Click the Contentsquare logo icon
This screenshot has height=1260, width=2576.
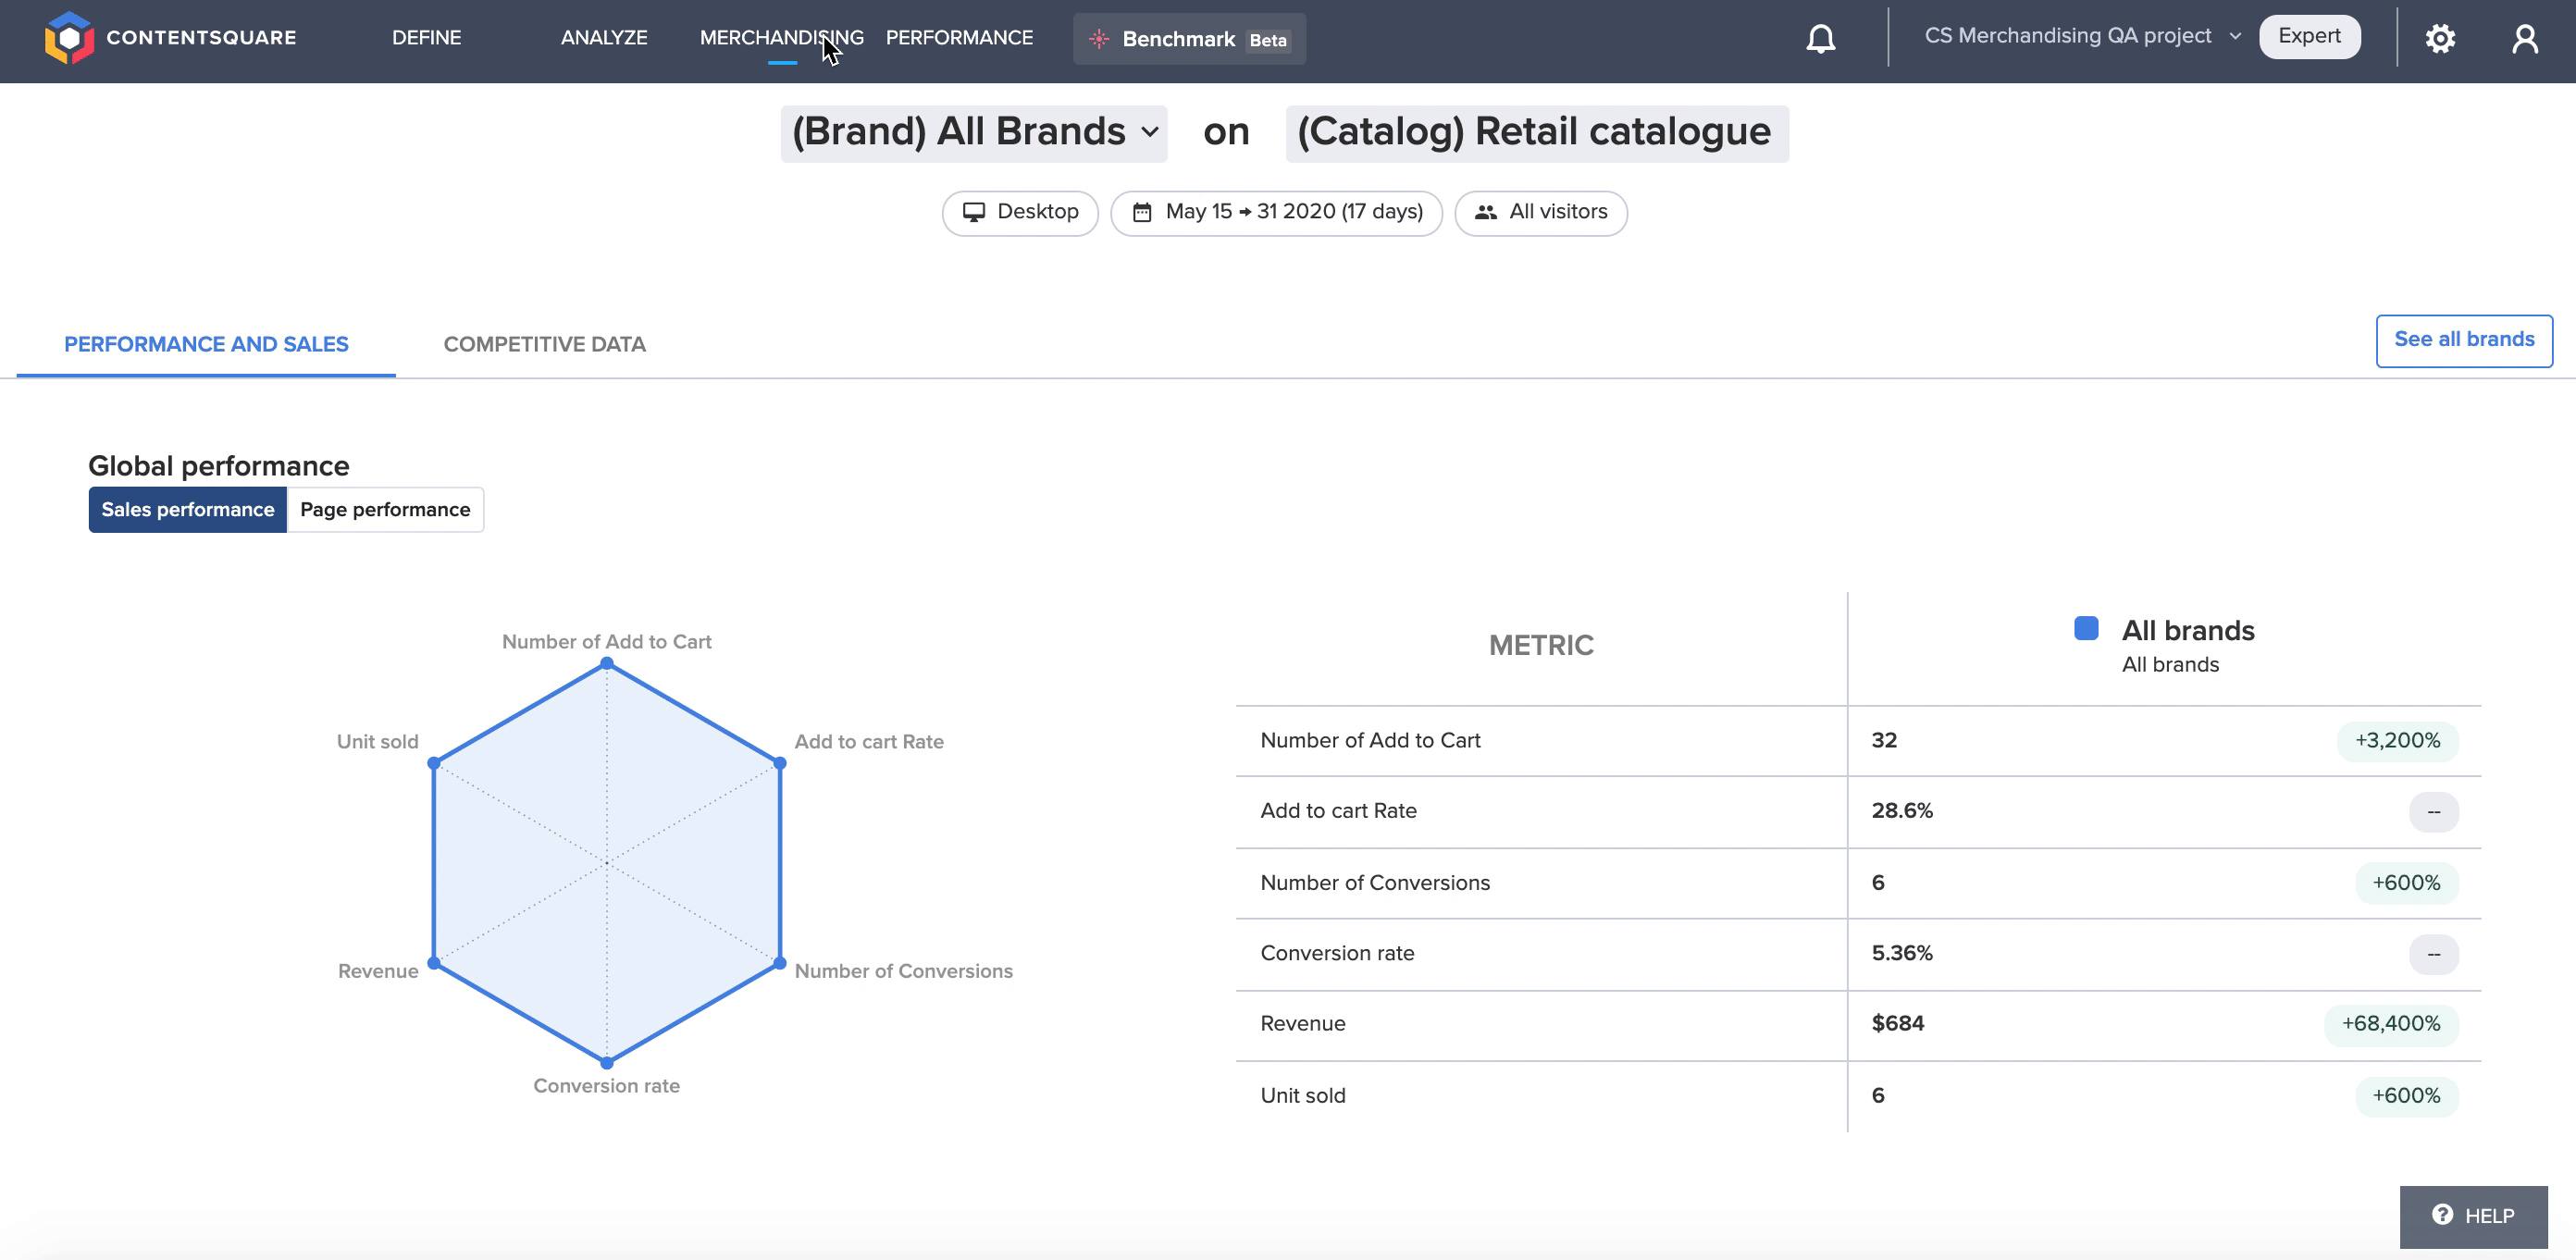pos(69,38)
